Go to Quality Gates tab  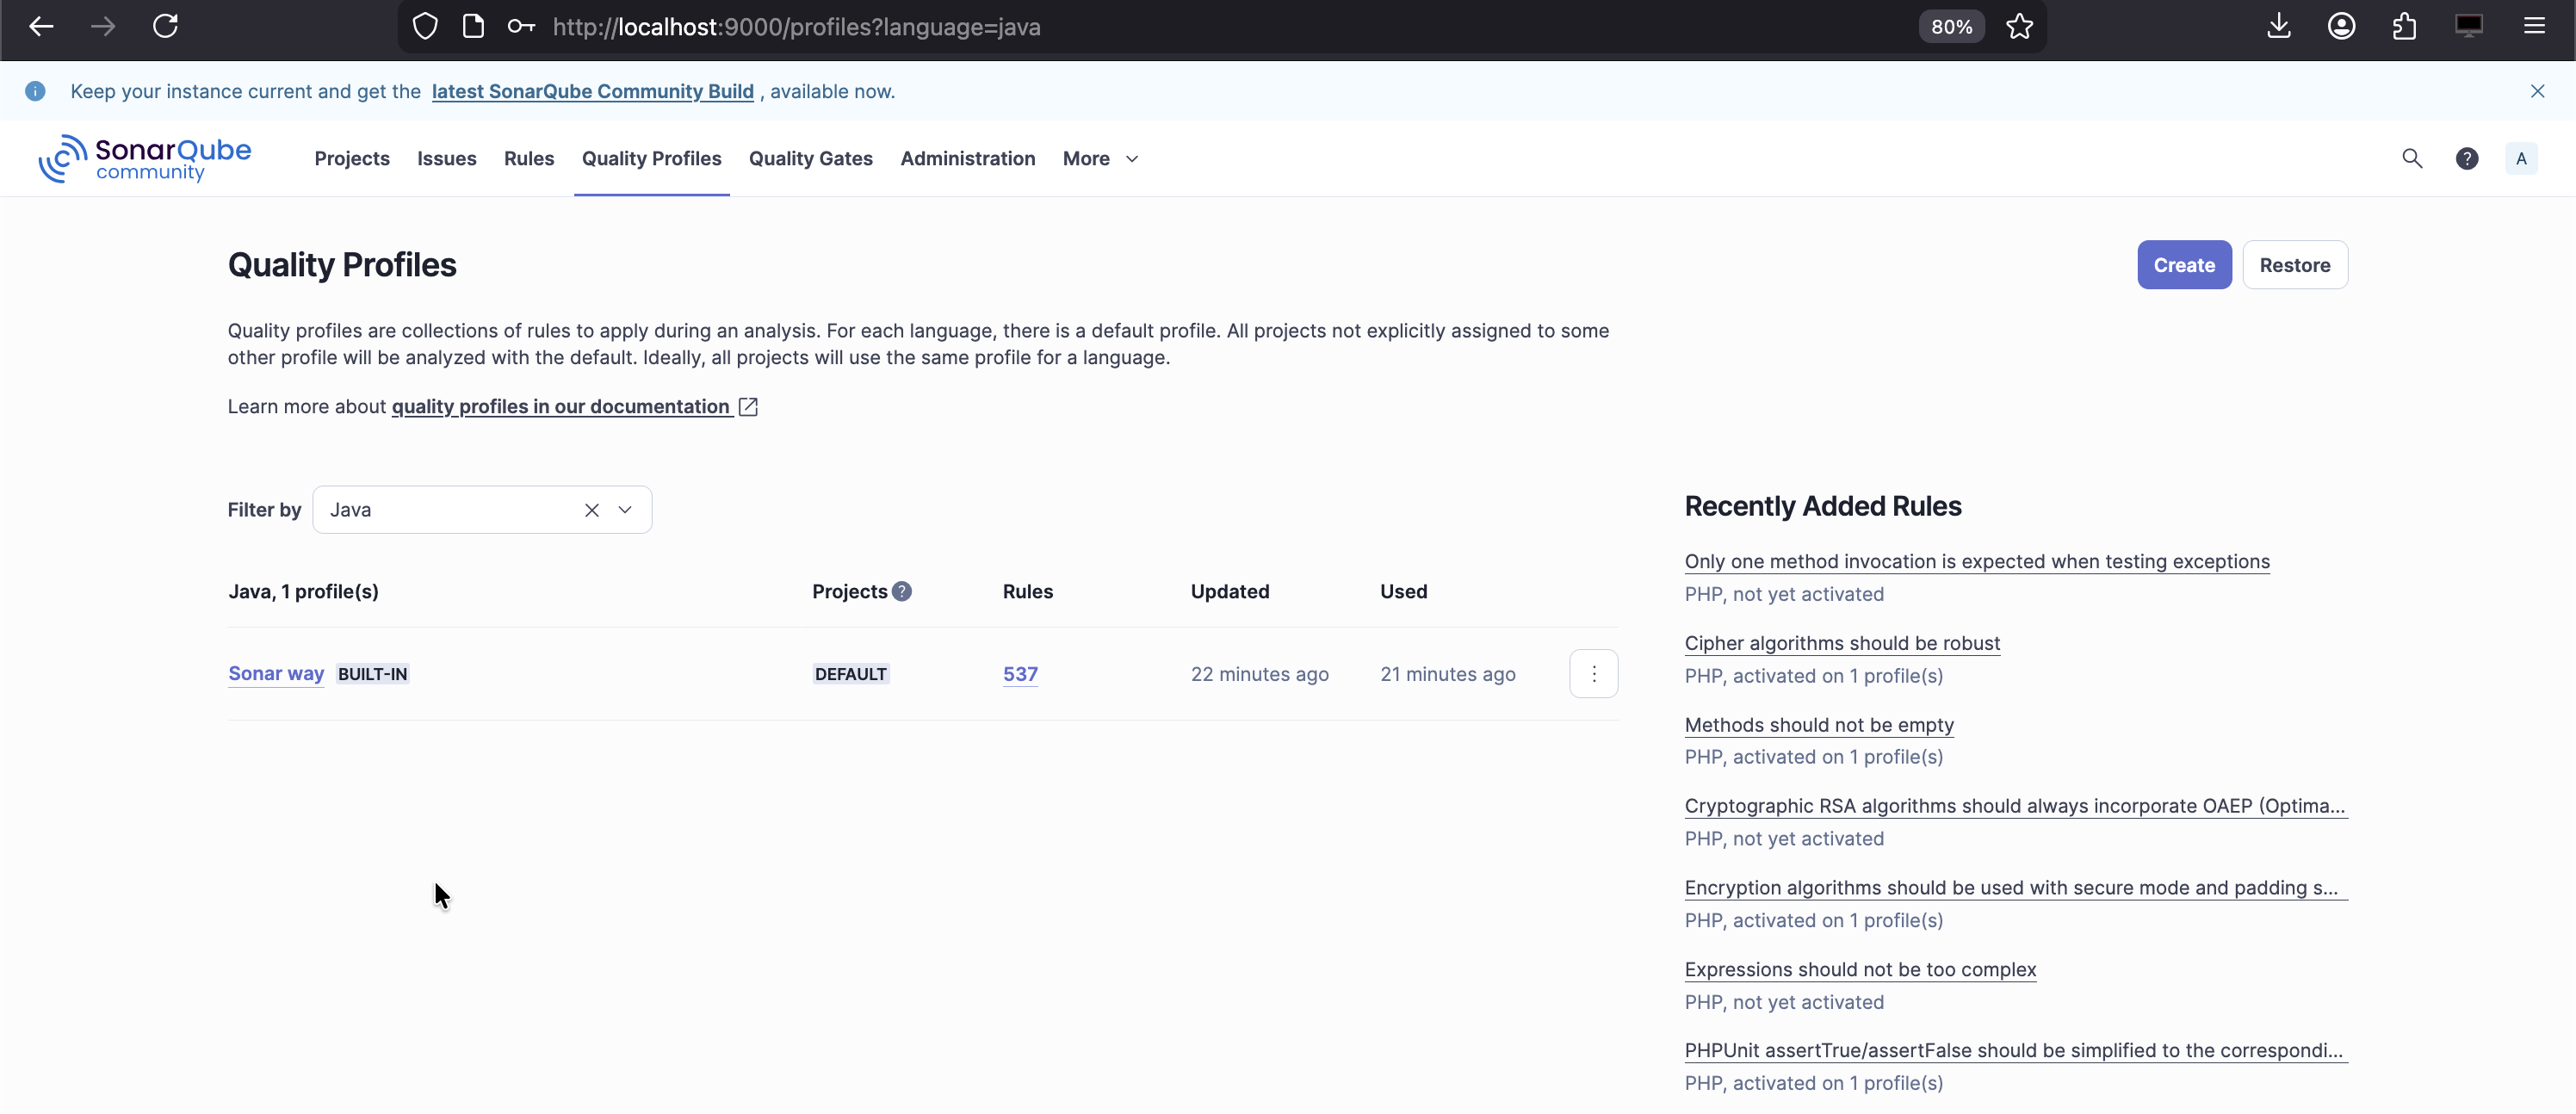tap(810, 159)
